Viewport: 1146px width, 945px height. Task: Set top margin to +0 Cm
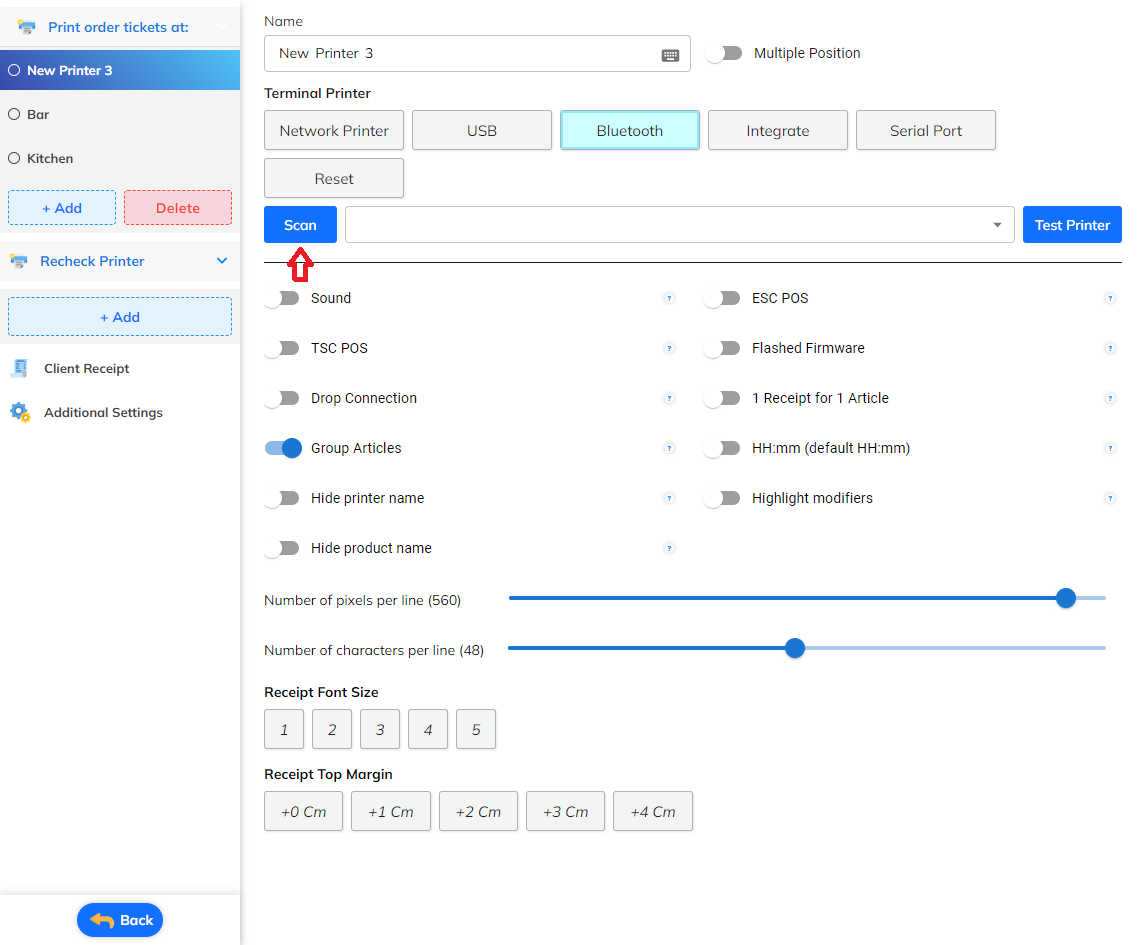[x=303, y=811]
